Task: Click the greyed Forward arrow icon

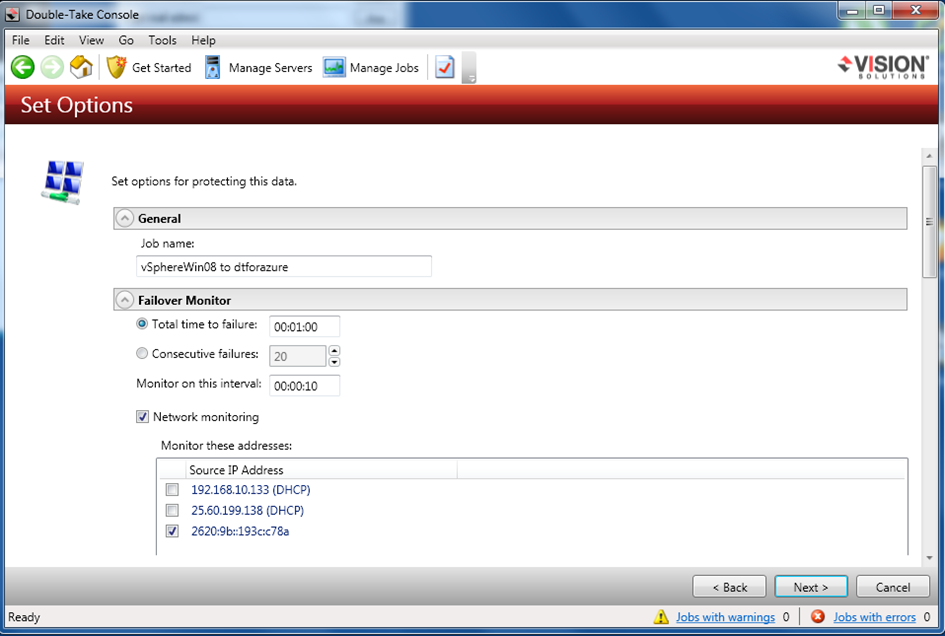Action: pos(52,67)
